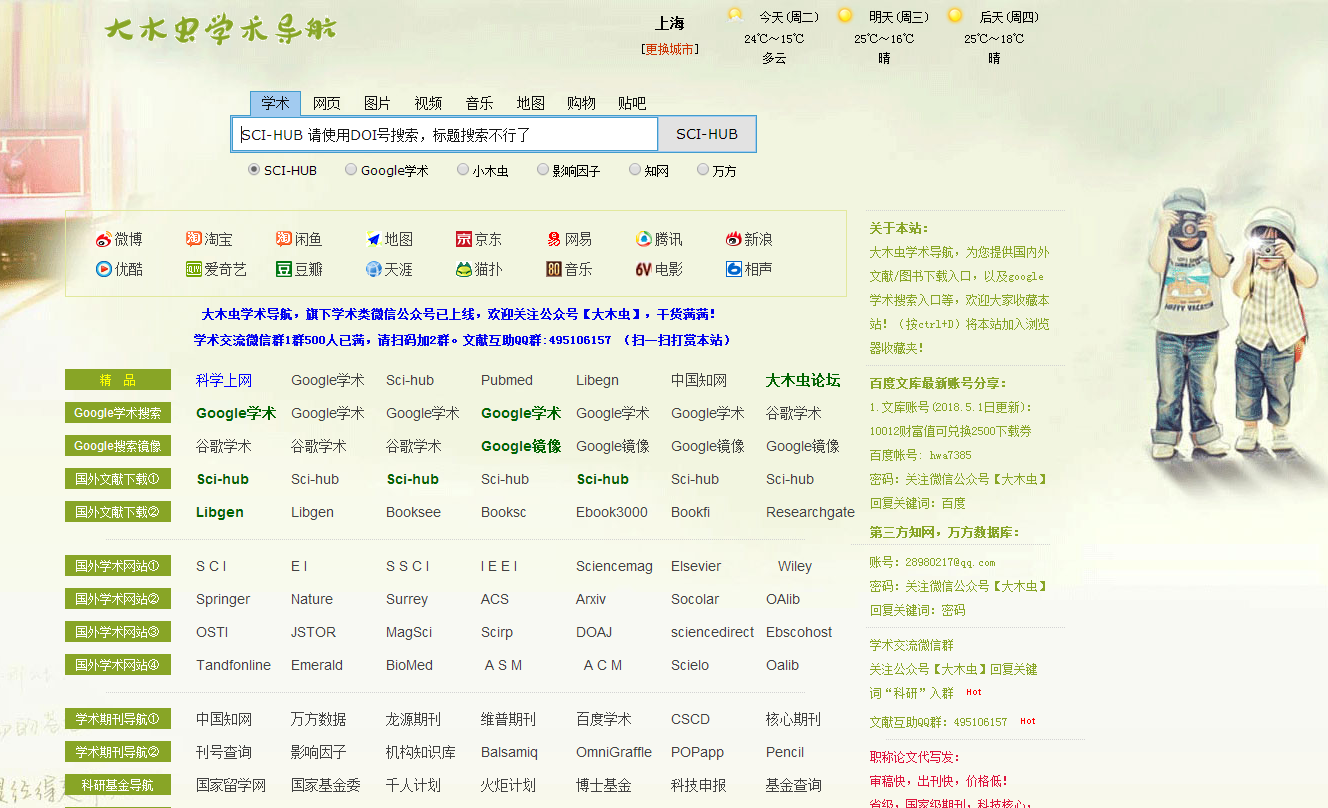Open Tencent (腾讯) penguin icon

[644, 240]
